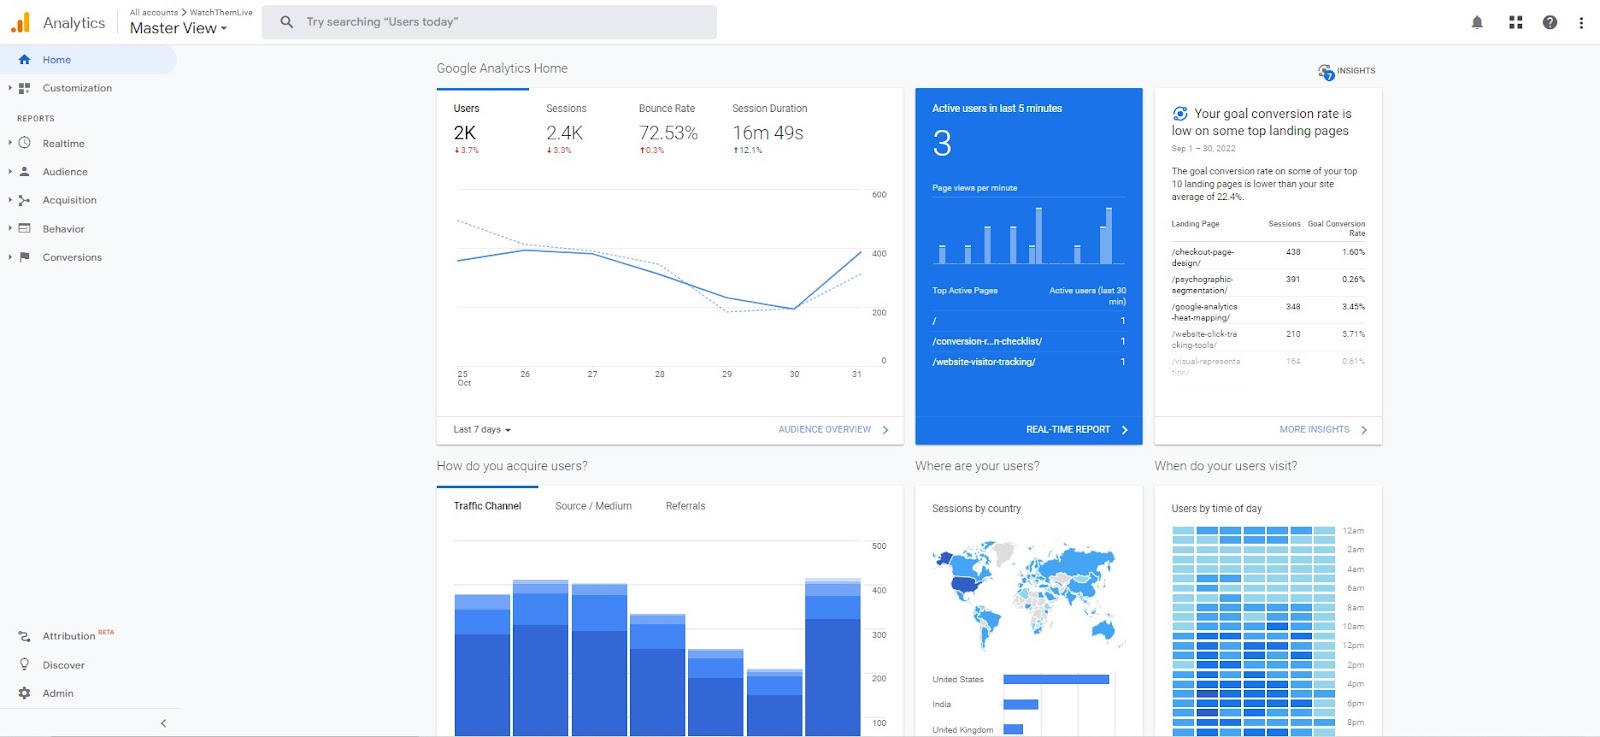Click the /google-analytics-heat-mapping/ landing page row
The height and width of the screenshot is (737, 1600).
(x=1268, y=312)
